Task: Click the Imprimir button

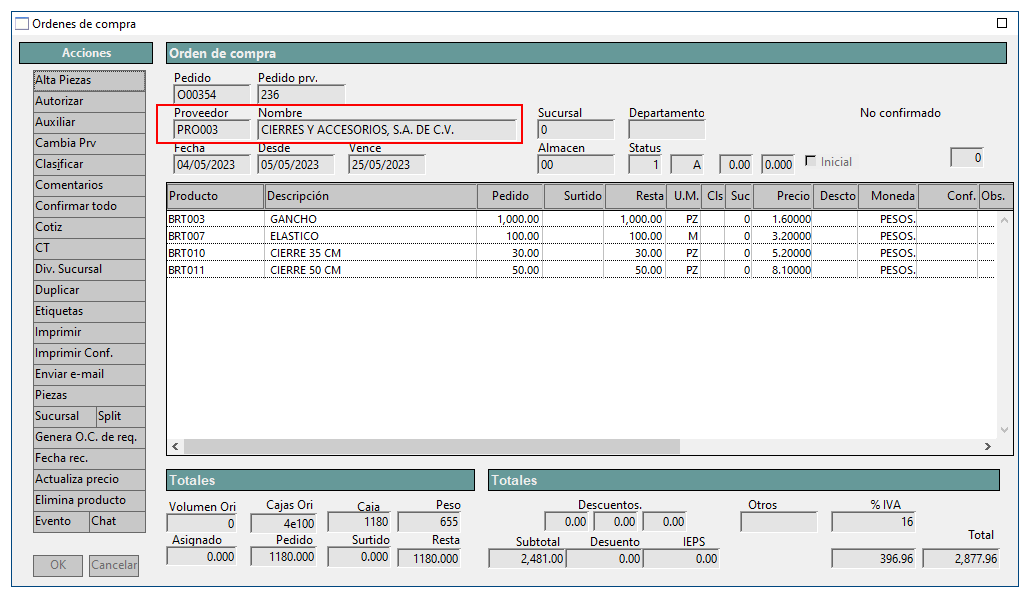Action: pyautogui.click(x=89, y=332)
